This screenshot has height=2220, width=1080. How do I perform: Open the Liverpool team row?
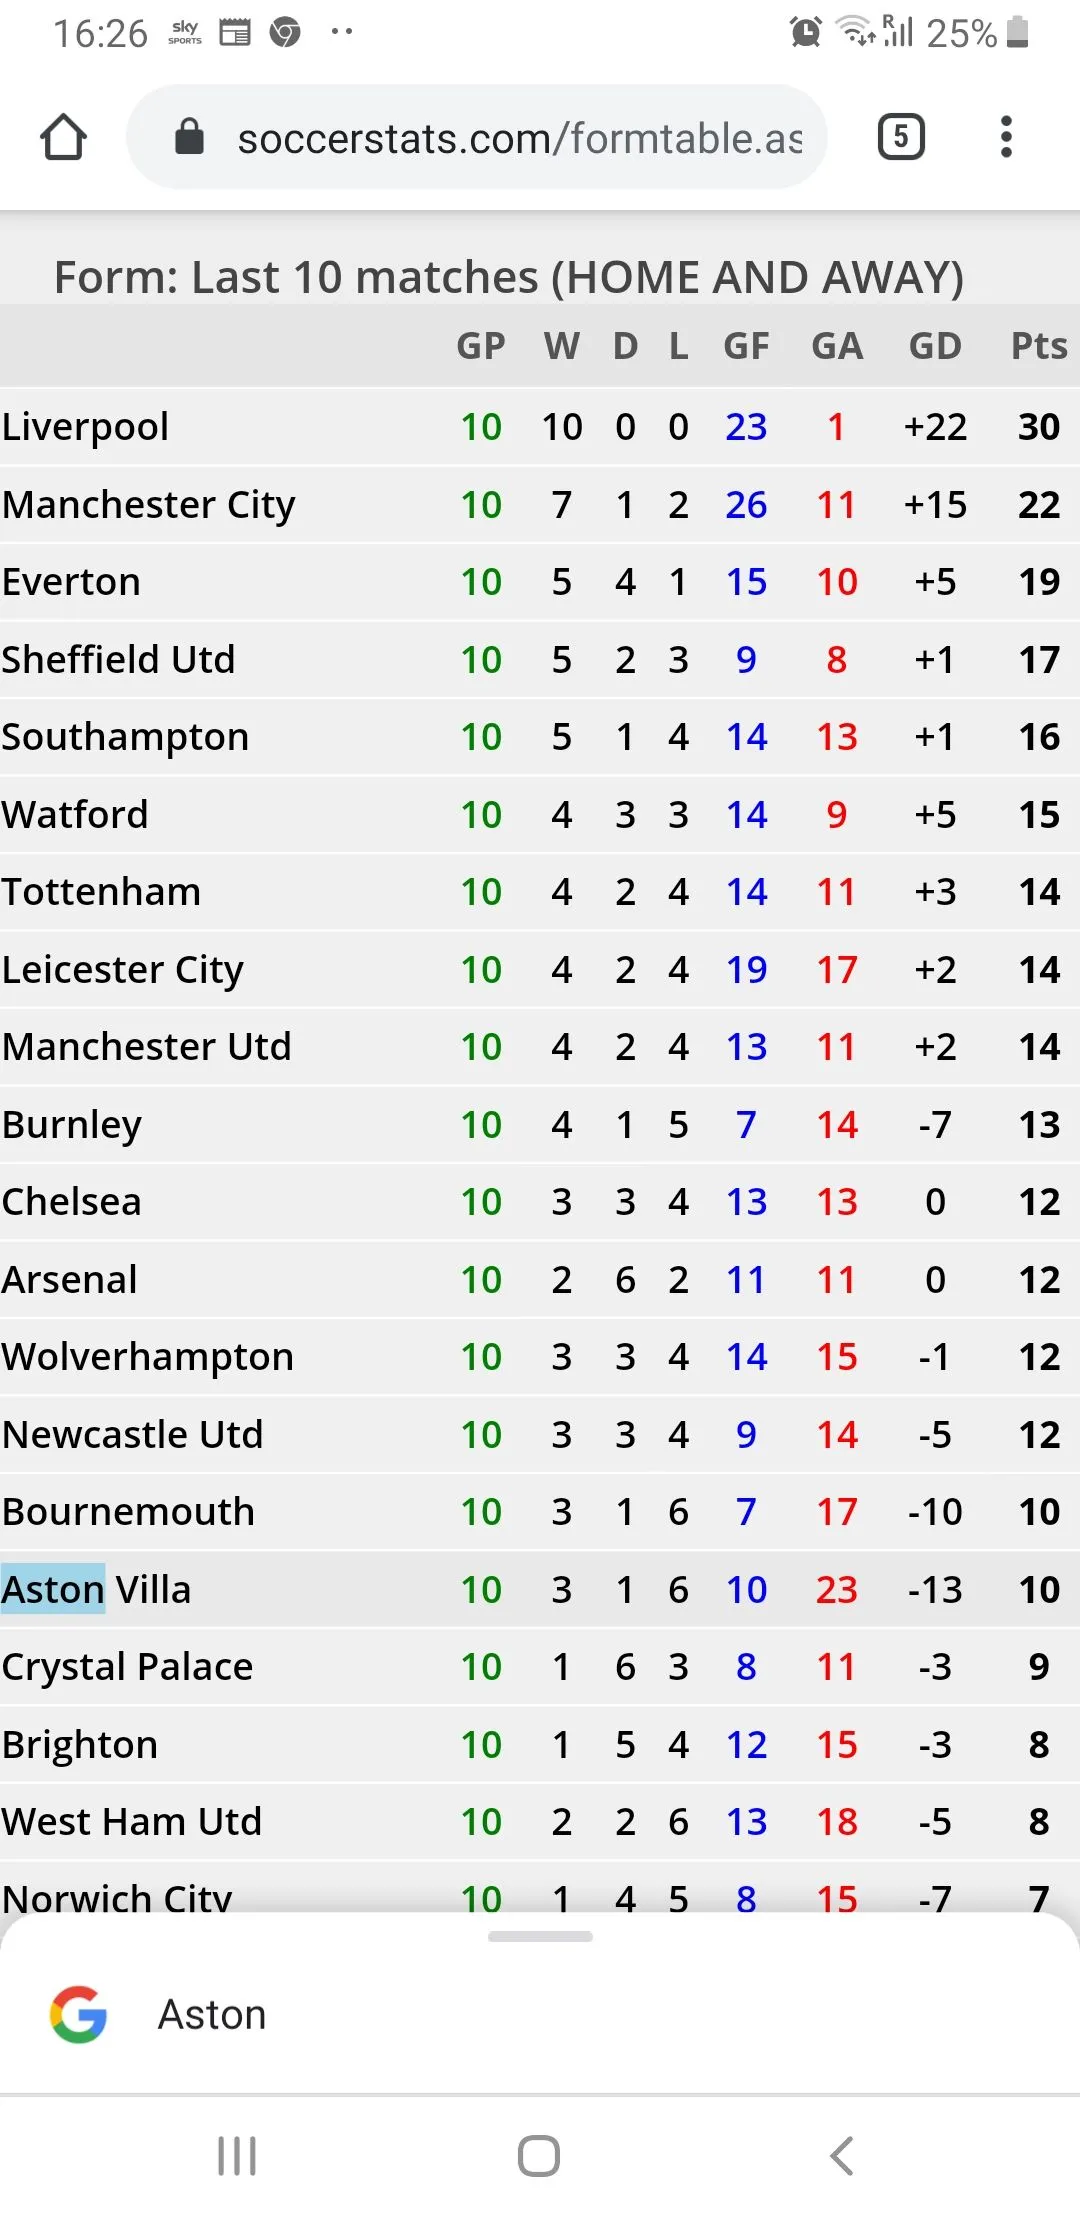point(86,427)
